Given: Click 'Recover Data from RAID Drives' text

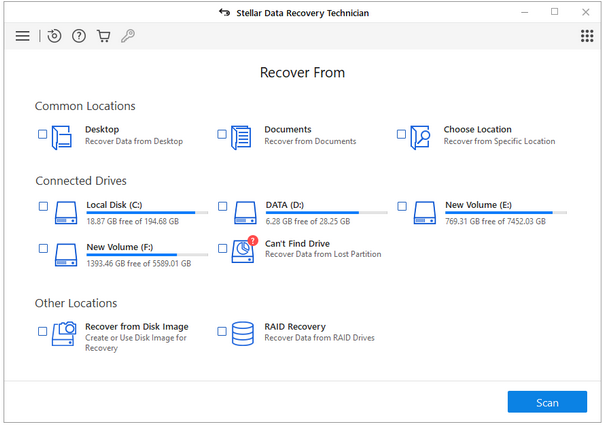Looking at the screenshot, I should (x=319, y=338).
